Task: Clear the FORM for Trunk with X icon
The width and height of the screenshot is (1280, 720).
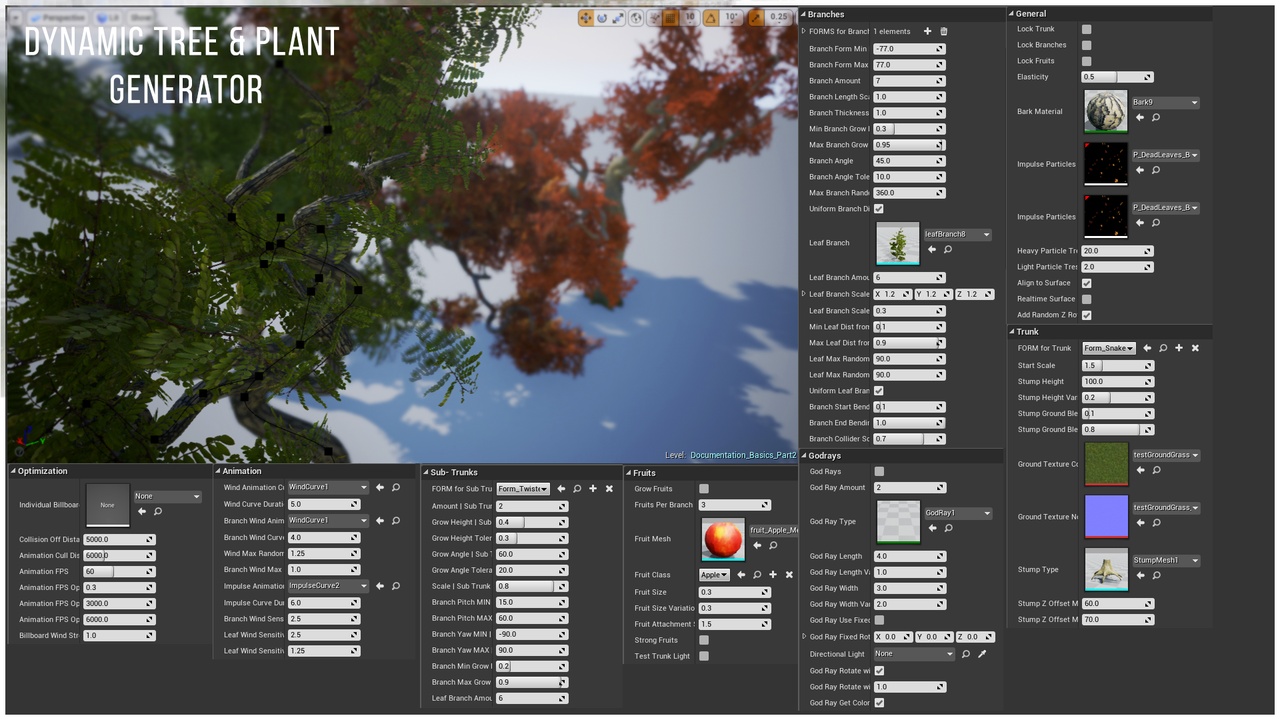Action: [1195, 348]
